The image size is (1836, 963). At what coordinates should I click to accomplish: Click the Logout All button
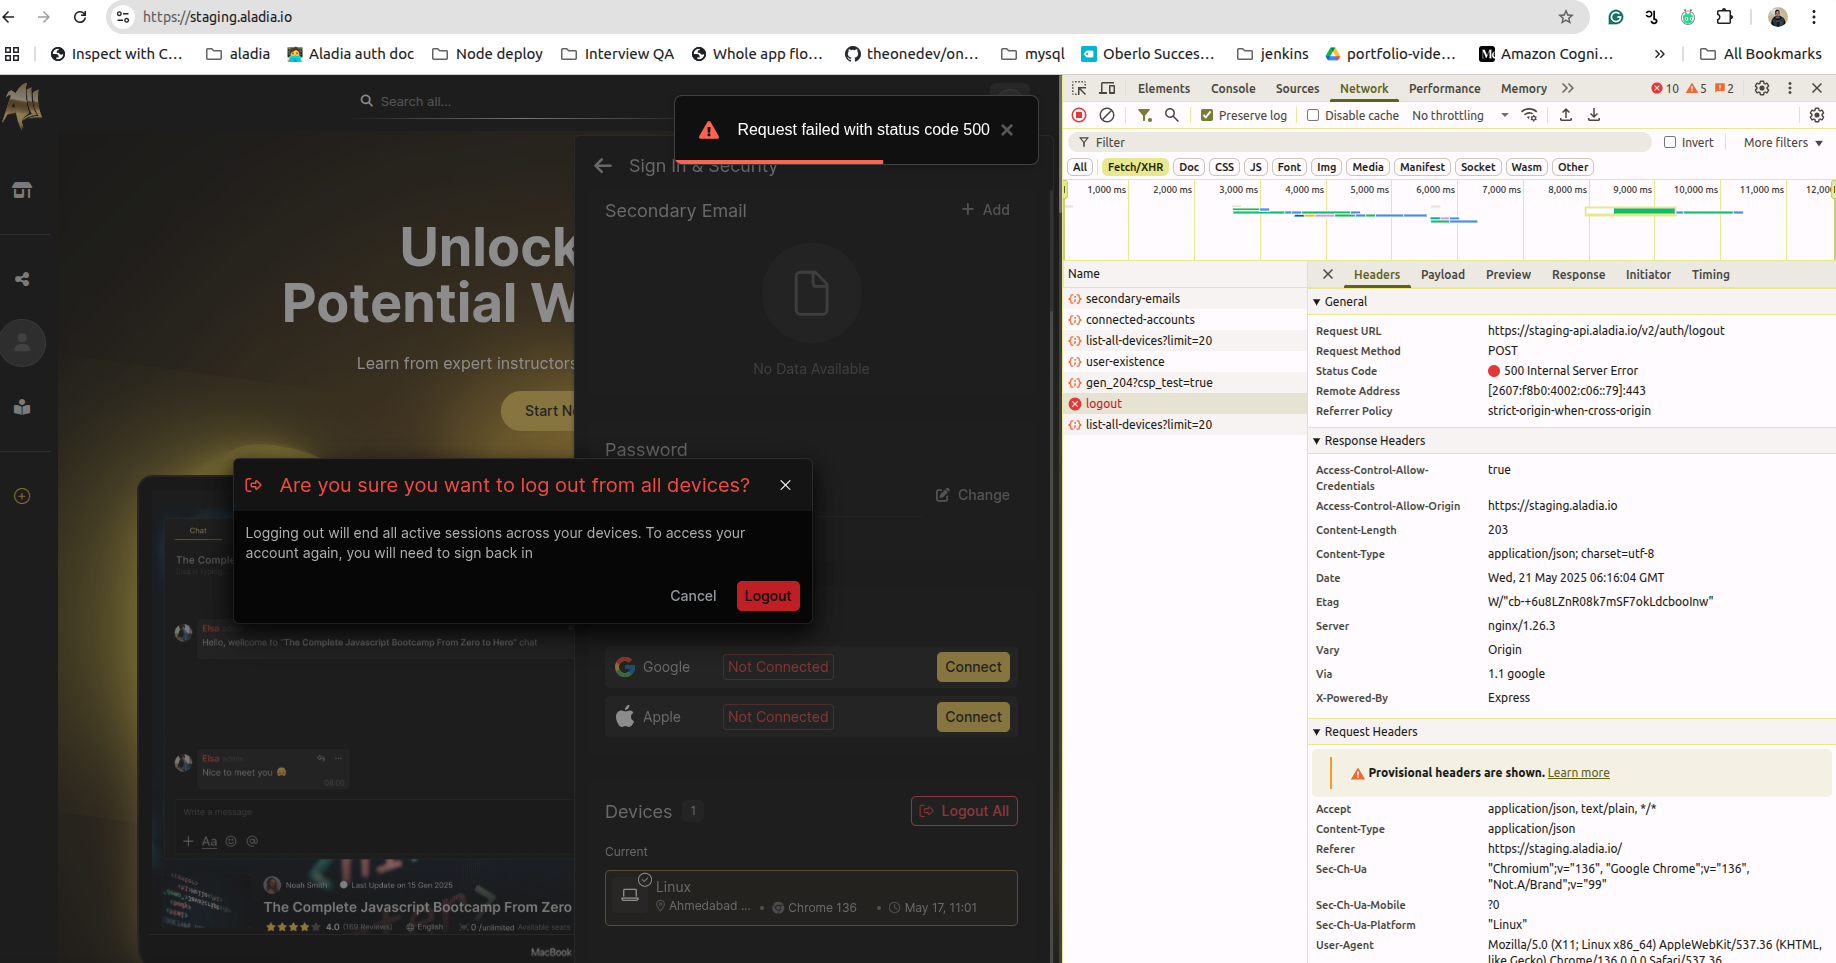coord(964,811)
